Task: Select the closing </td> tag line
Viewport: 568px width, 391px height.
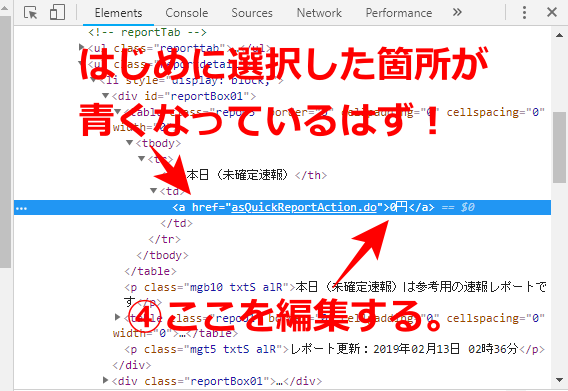Action: point(176,223)
